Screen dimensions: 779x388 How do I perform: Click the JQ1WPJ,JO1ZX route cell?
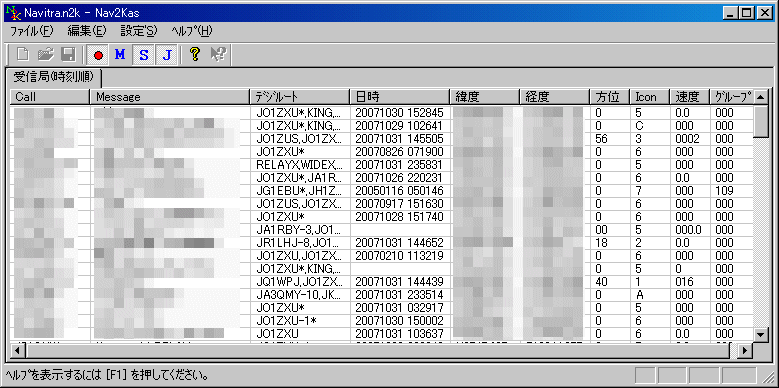tap(300, 282)
